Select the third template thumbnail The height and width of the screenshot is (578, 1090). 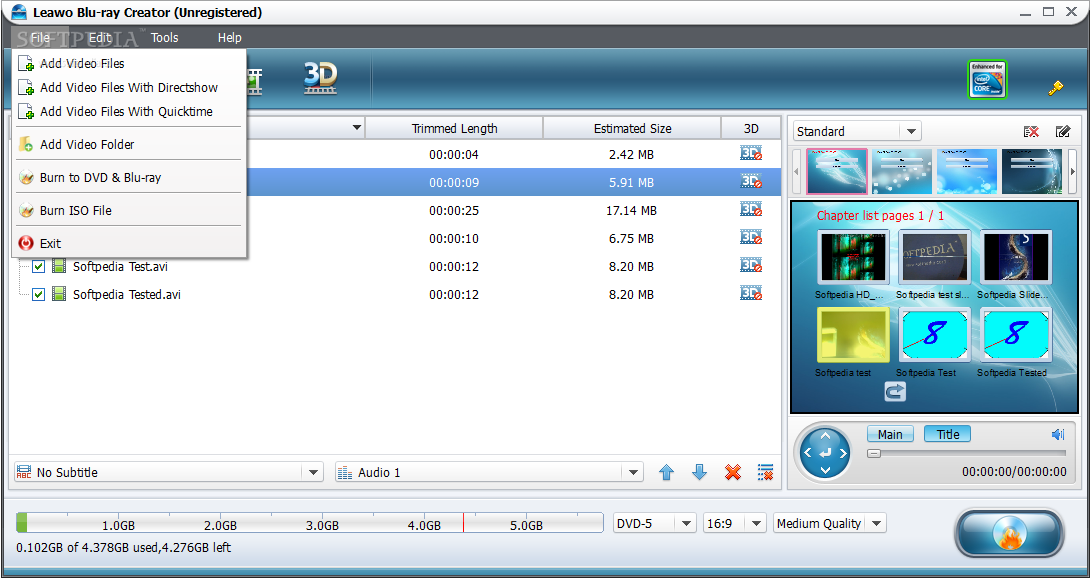(967, 171)
